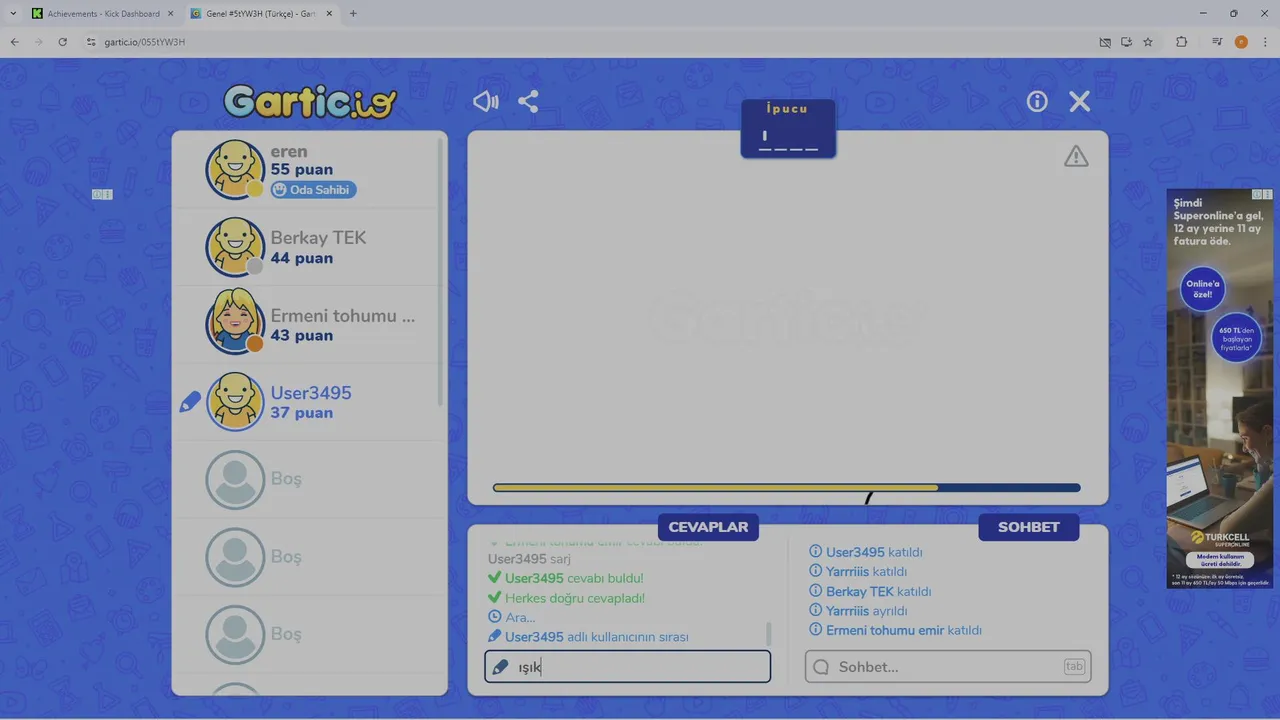This screenshot has height=720, width=1280.
Task: Click the pencil icon in the answer field
Action: tap(500, 667)
